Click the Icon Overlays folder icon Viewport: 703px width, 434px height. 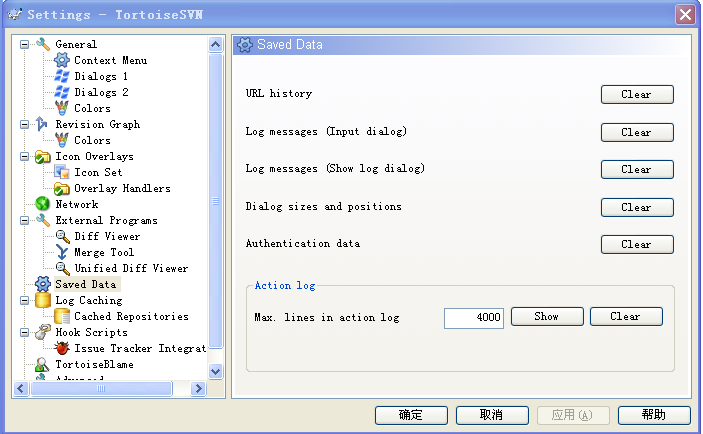(x=43, y=156)
